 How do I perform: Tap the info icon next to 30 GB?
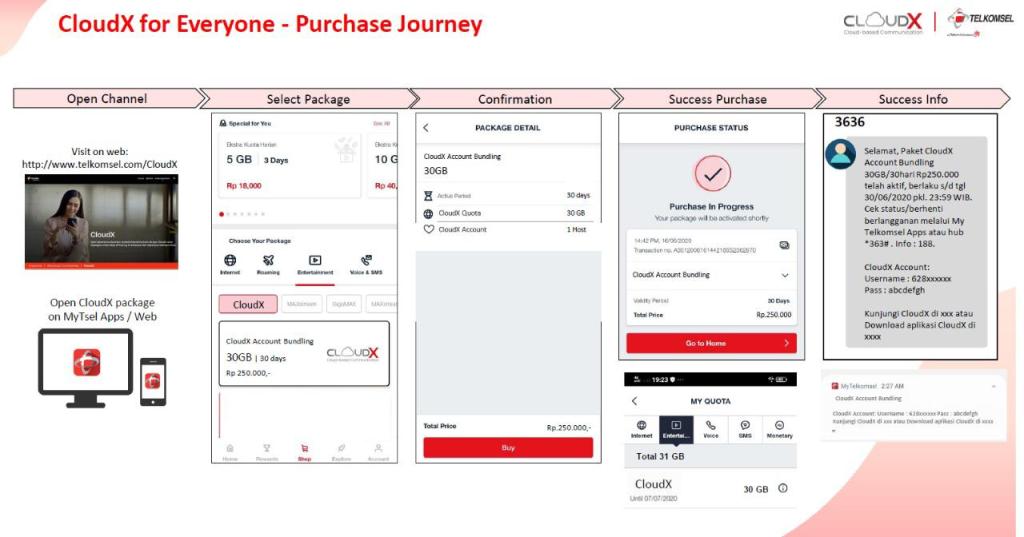[782, 488]
